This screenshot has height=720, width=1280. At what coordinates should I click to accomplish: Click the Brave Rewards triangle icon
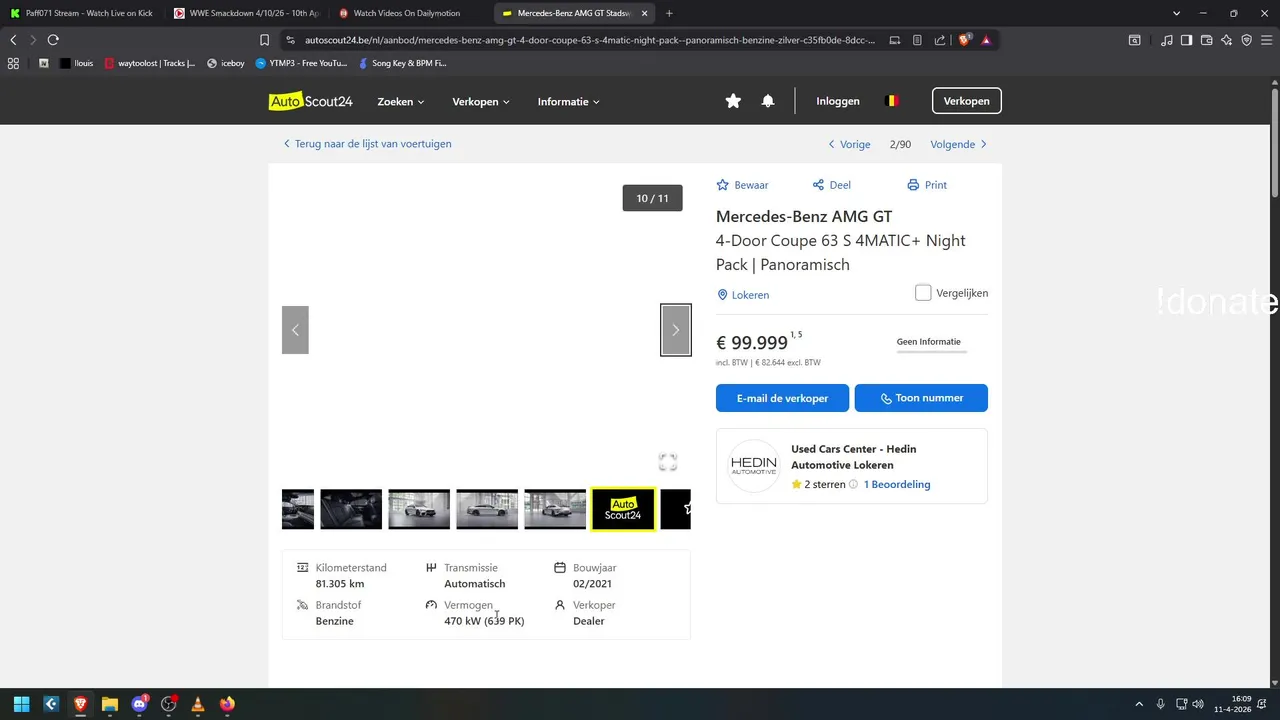click(x=986, y=40)
